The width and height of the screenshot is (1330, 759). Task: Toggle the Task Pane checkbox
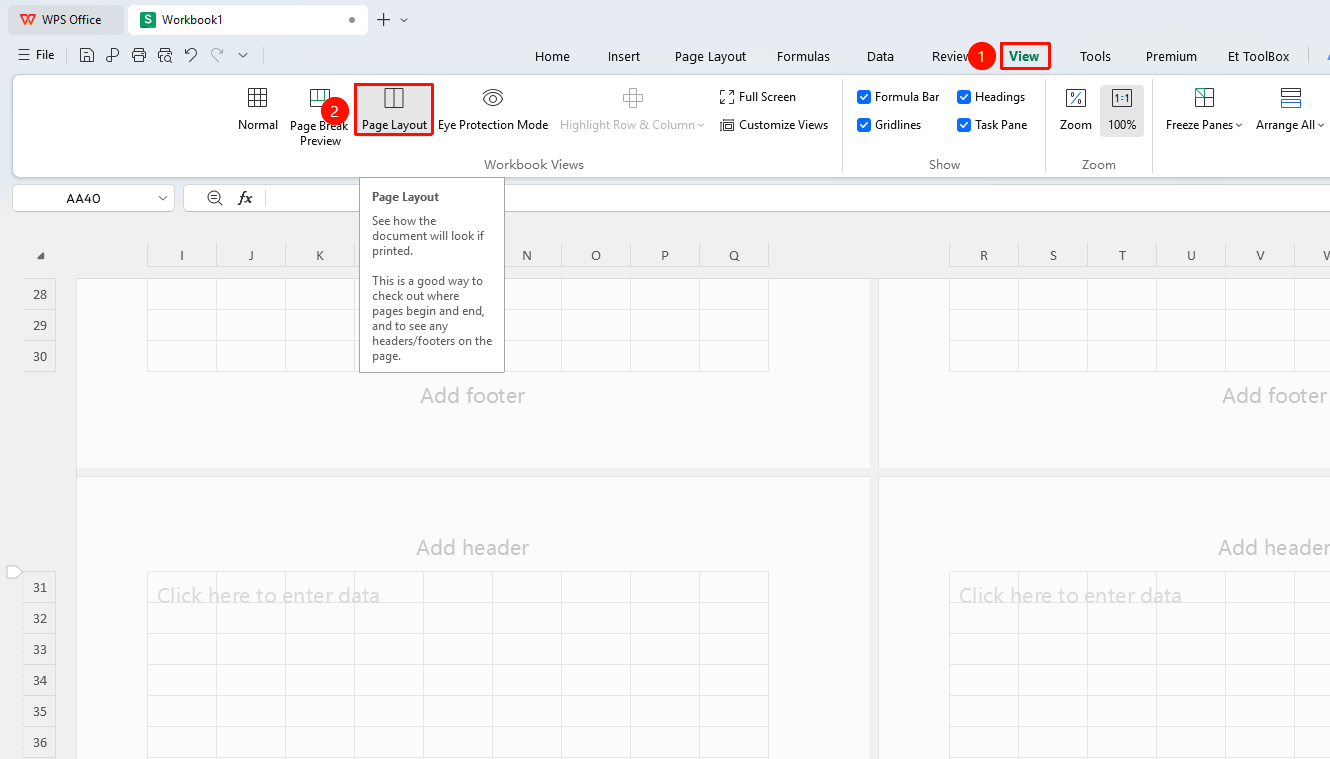click(x=964, y=125)
